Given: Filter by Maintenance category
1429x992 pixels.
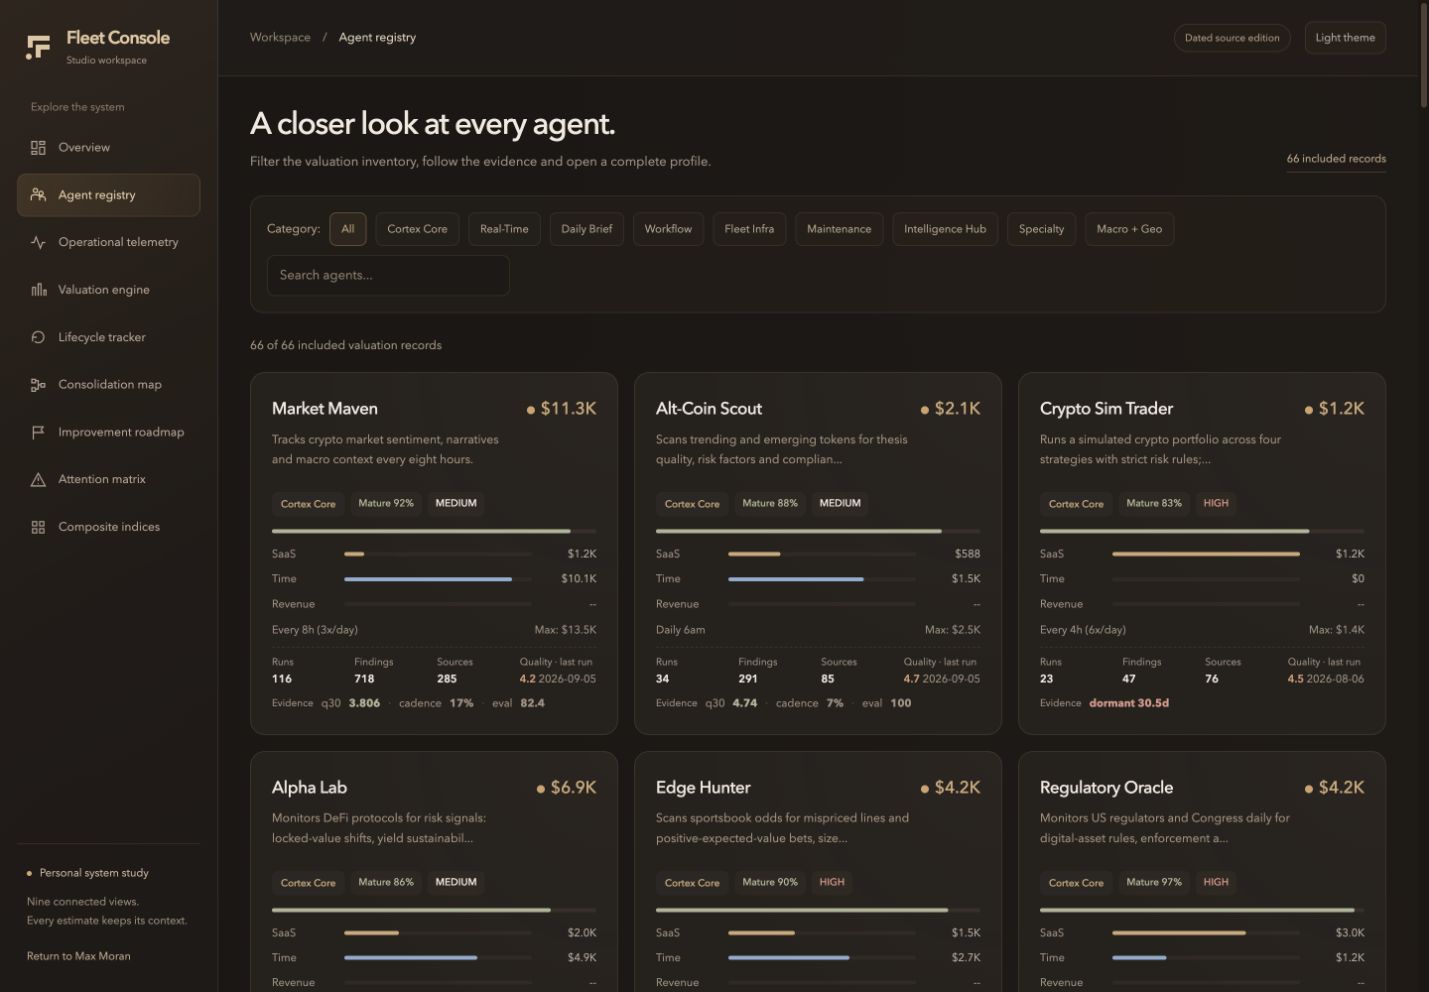Looking at the screenshot, I should 839,229.
